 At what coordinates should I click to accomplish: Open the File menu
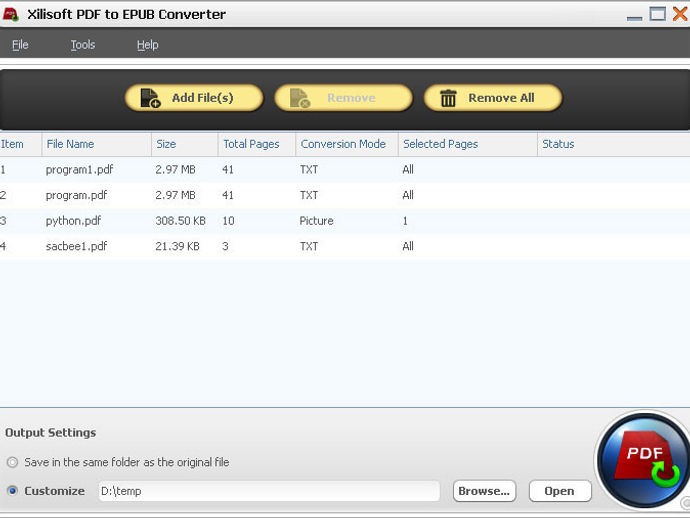[20, 45]
